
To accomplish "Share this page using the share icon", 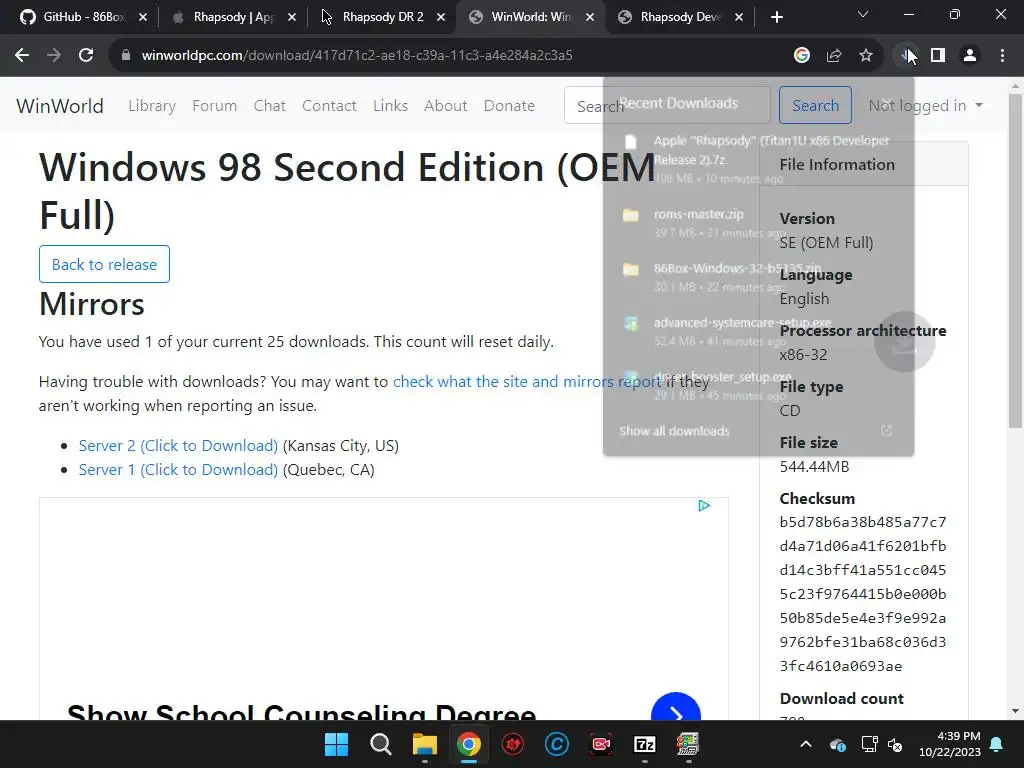I will pos(834,56).
